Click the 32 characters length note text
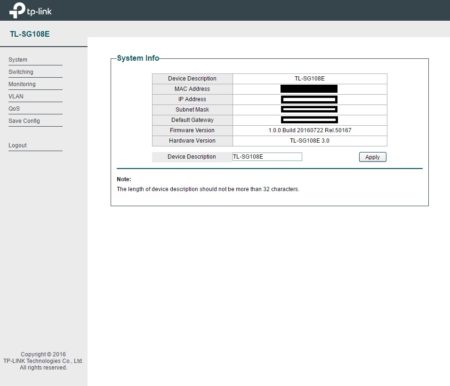 tap(208, 189)
